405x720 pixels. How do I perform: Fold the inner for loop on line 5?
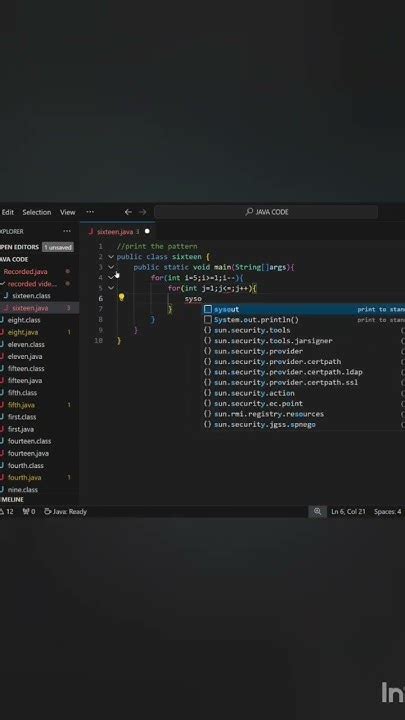[111, 288]
